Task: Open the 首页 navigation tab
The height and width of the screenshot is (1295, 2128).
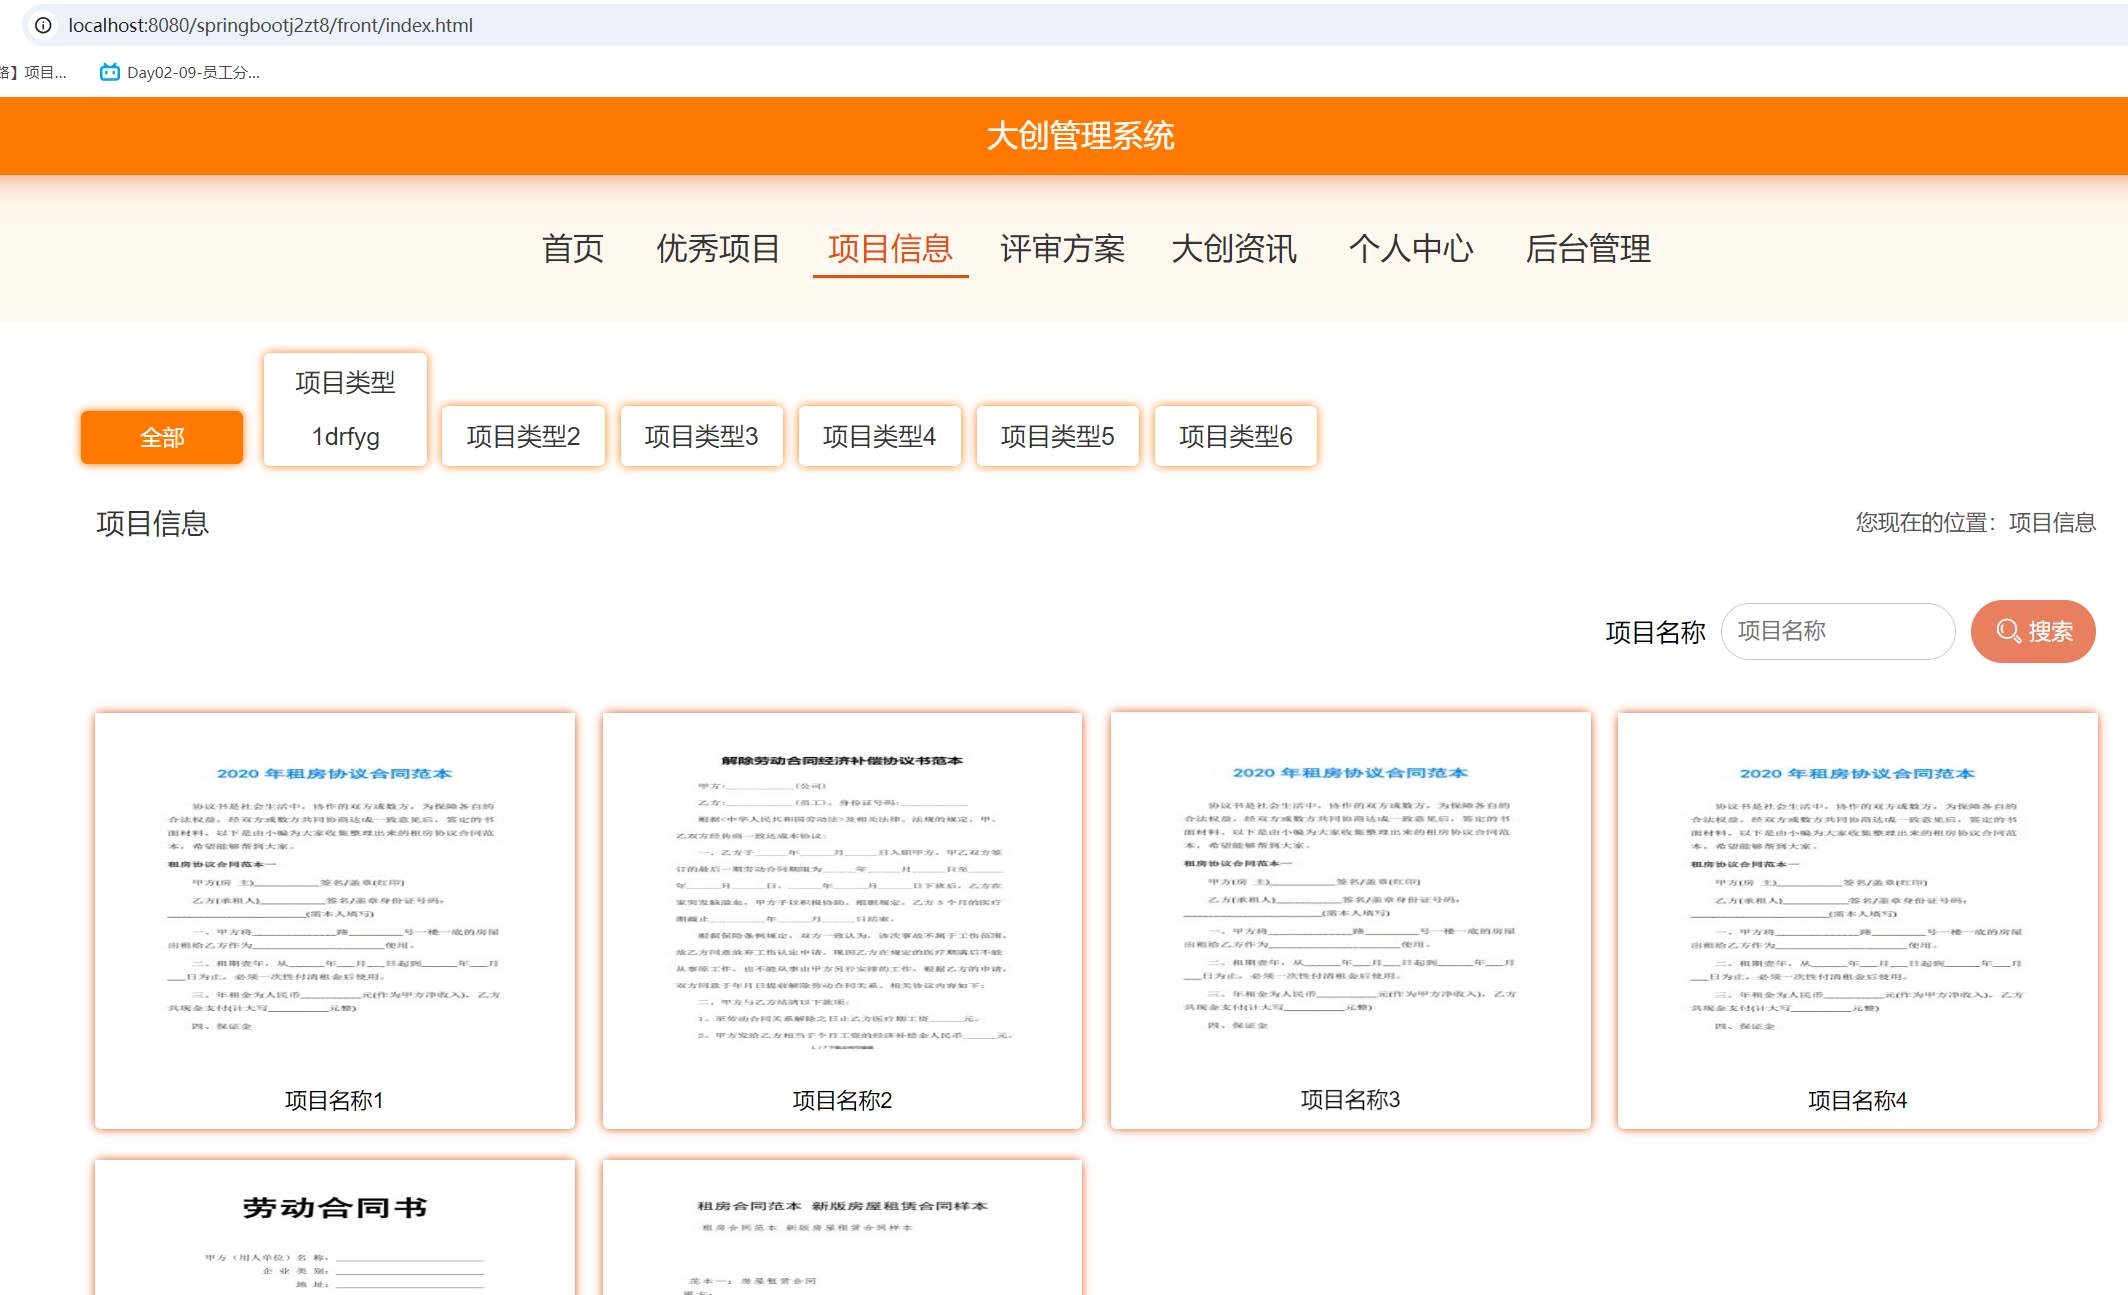Action: pyautogui.click(x=572, y=250)
